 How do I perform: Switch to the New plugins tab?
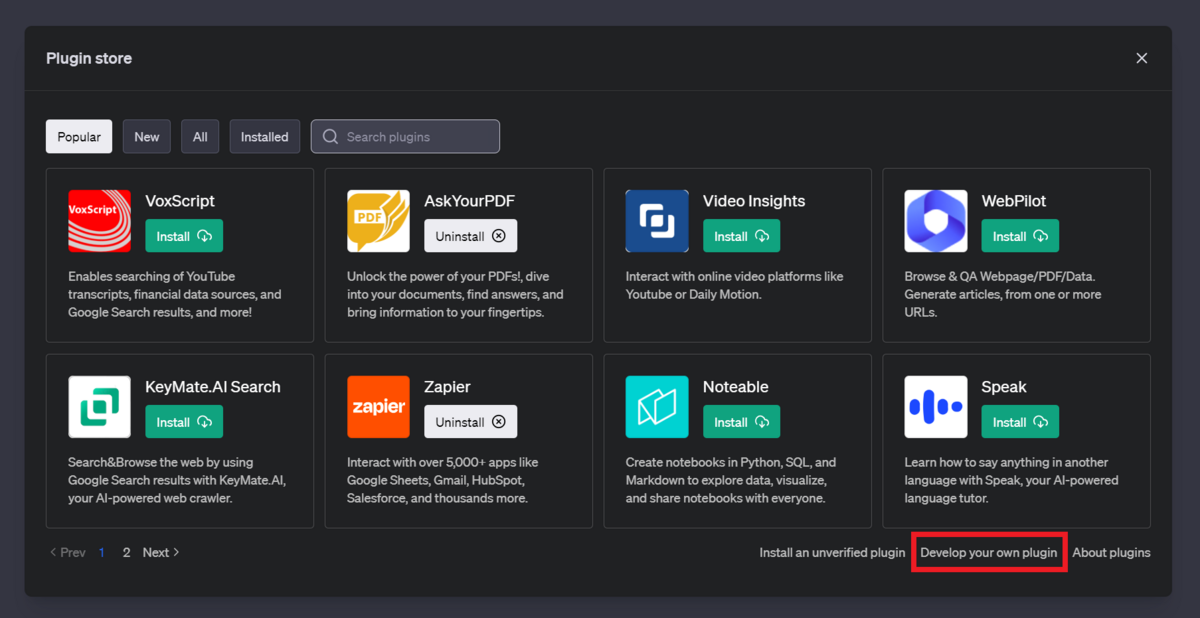tap(147, 137)
